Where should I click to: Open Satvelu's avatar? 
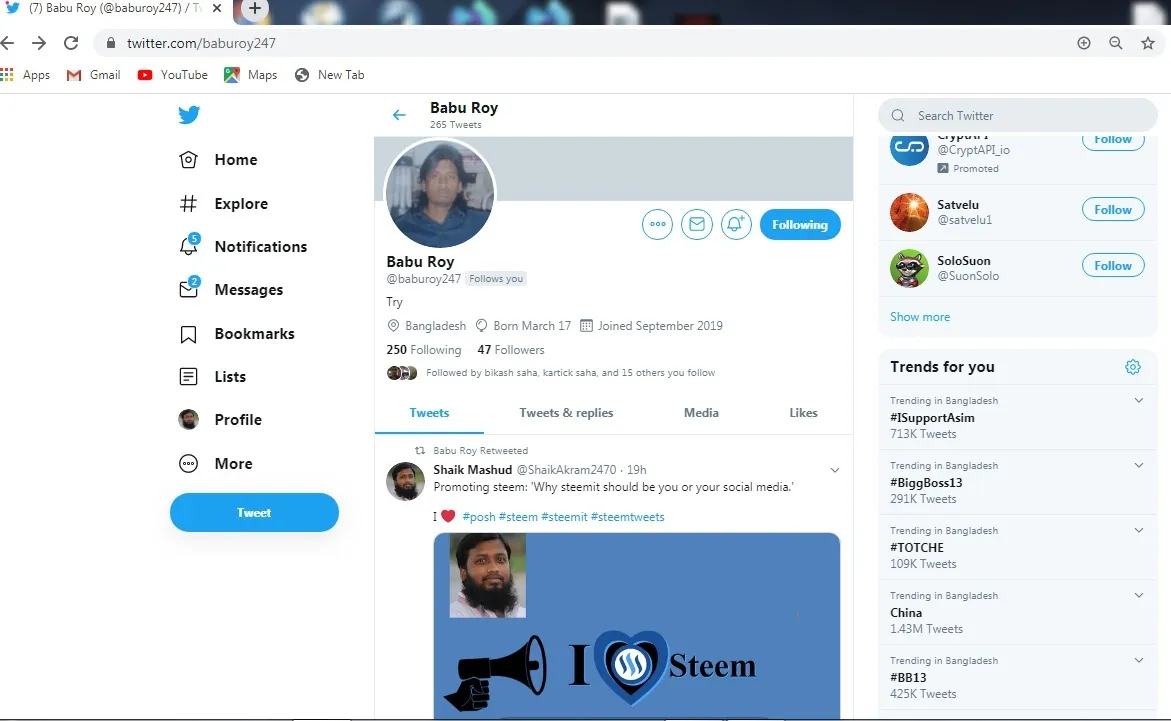click(x=909, y=212)
